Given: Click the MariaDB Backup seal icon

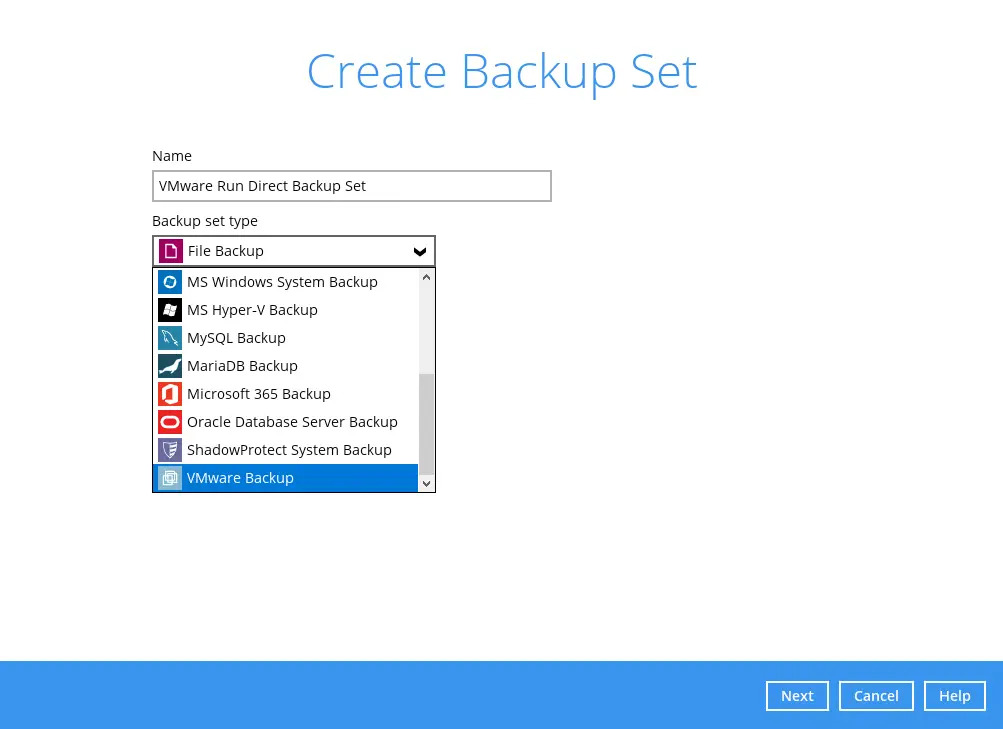Looking at the screenshot, I should point(170,366).
